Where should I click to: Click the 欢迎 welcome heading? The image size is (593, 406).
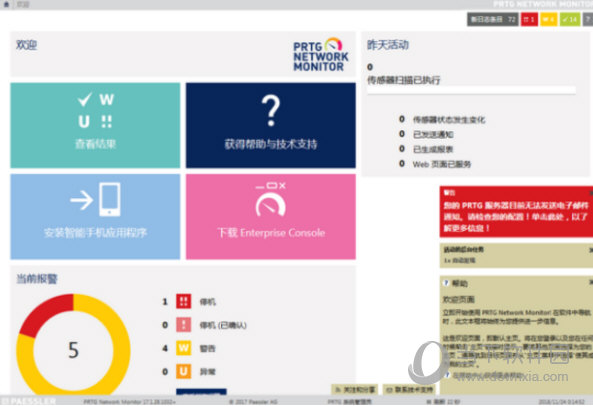pos(26,45)
